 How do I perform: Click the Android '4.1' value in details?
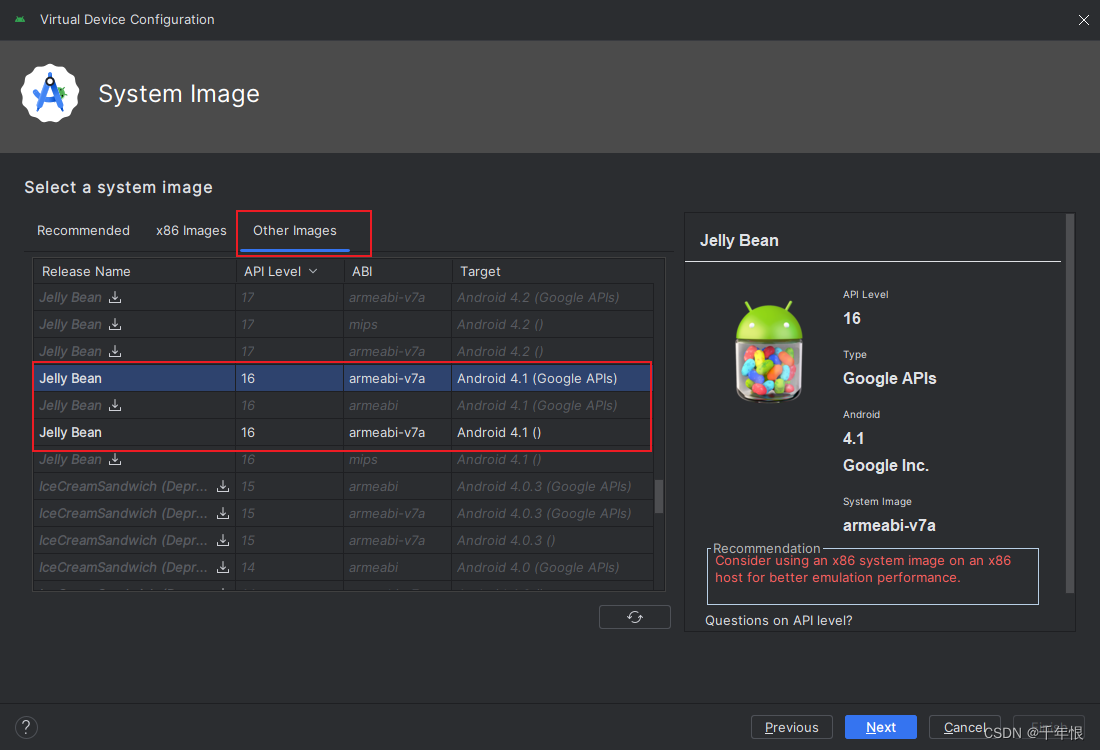[853, 439]
